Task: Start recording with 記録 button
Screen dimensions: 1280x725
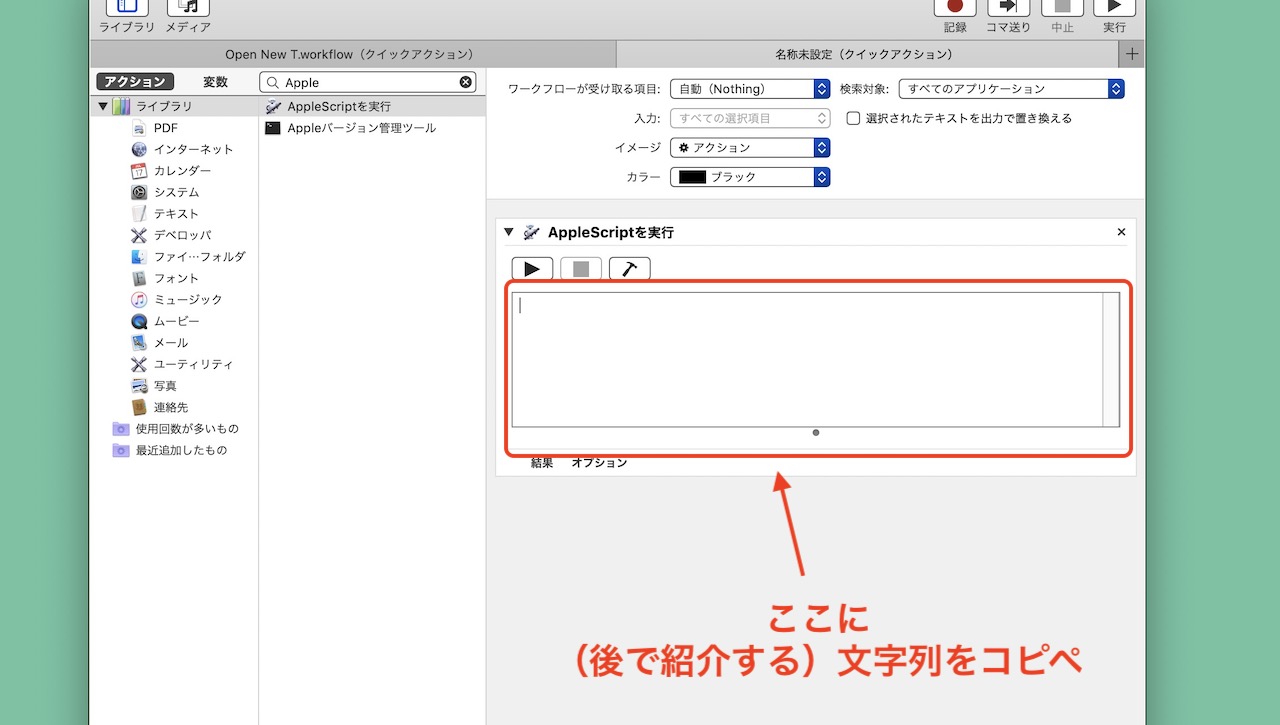Action: 955,15
